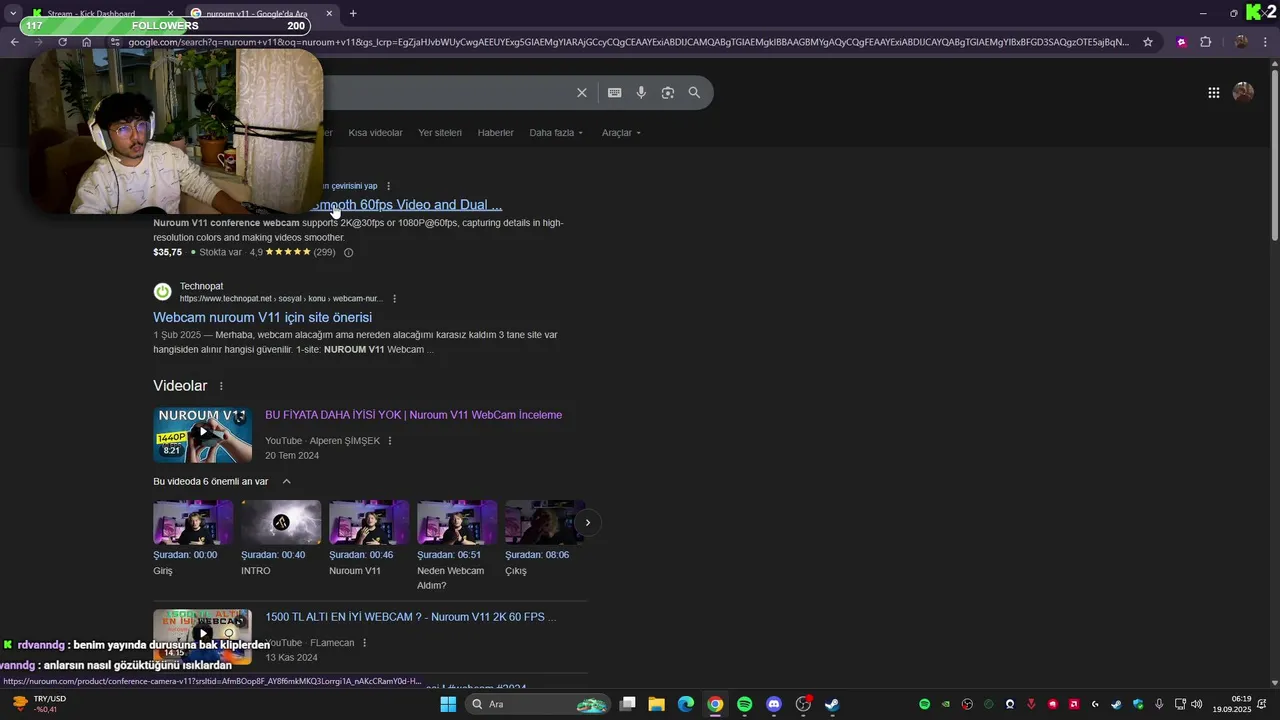This screenshot has width=1280, height=720.
Task: Open the Google account avatar menu
Action: 1243,93
